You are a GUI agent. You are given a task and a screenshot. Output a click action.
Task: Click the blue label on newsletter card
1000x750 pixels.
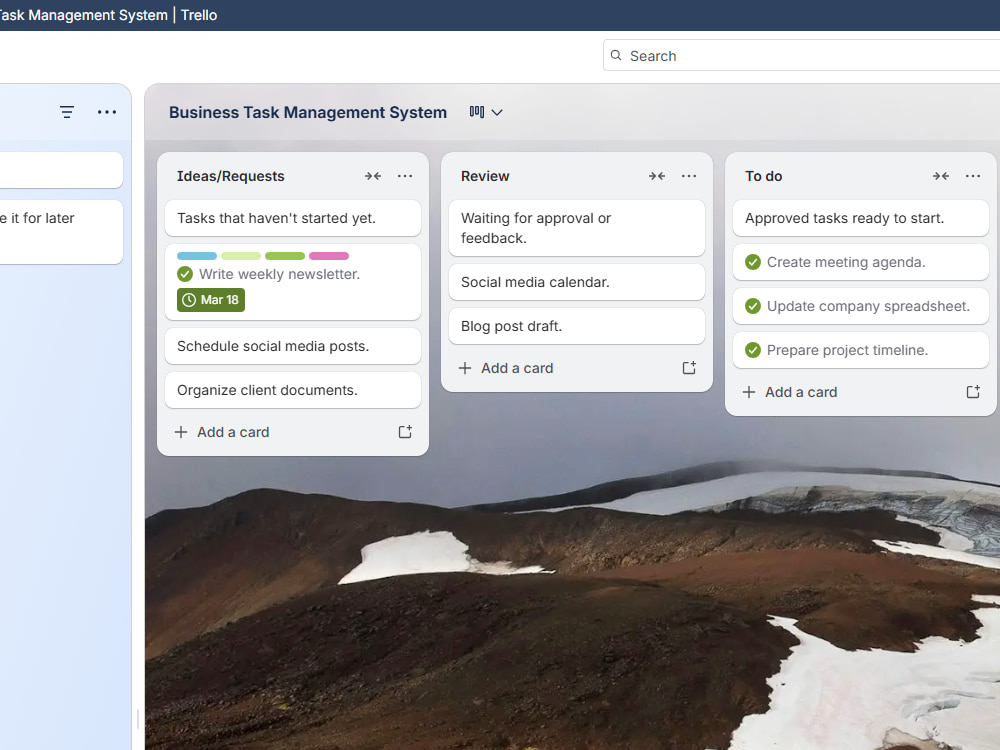(x=197, y=256)
